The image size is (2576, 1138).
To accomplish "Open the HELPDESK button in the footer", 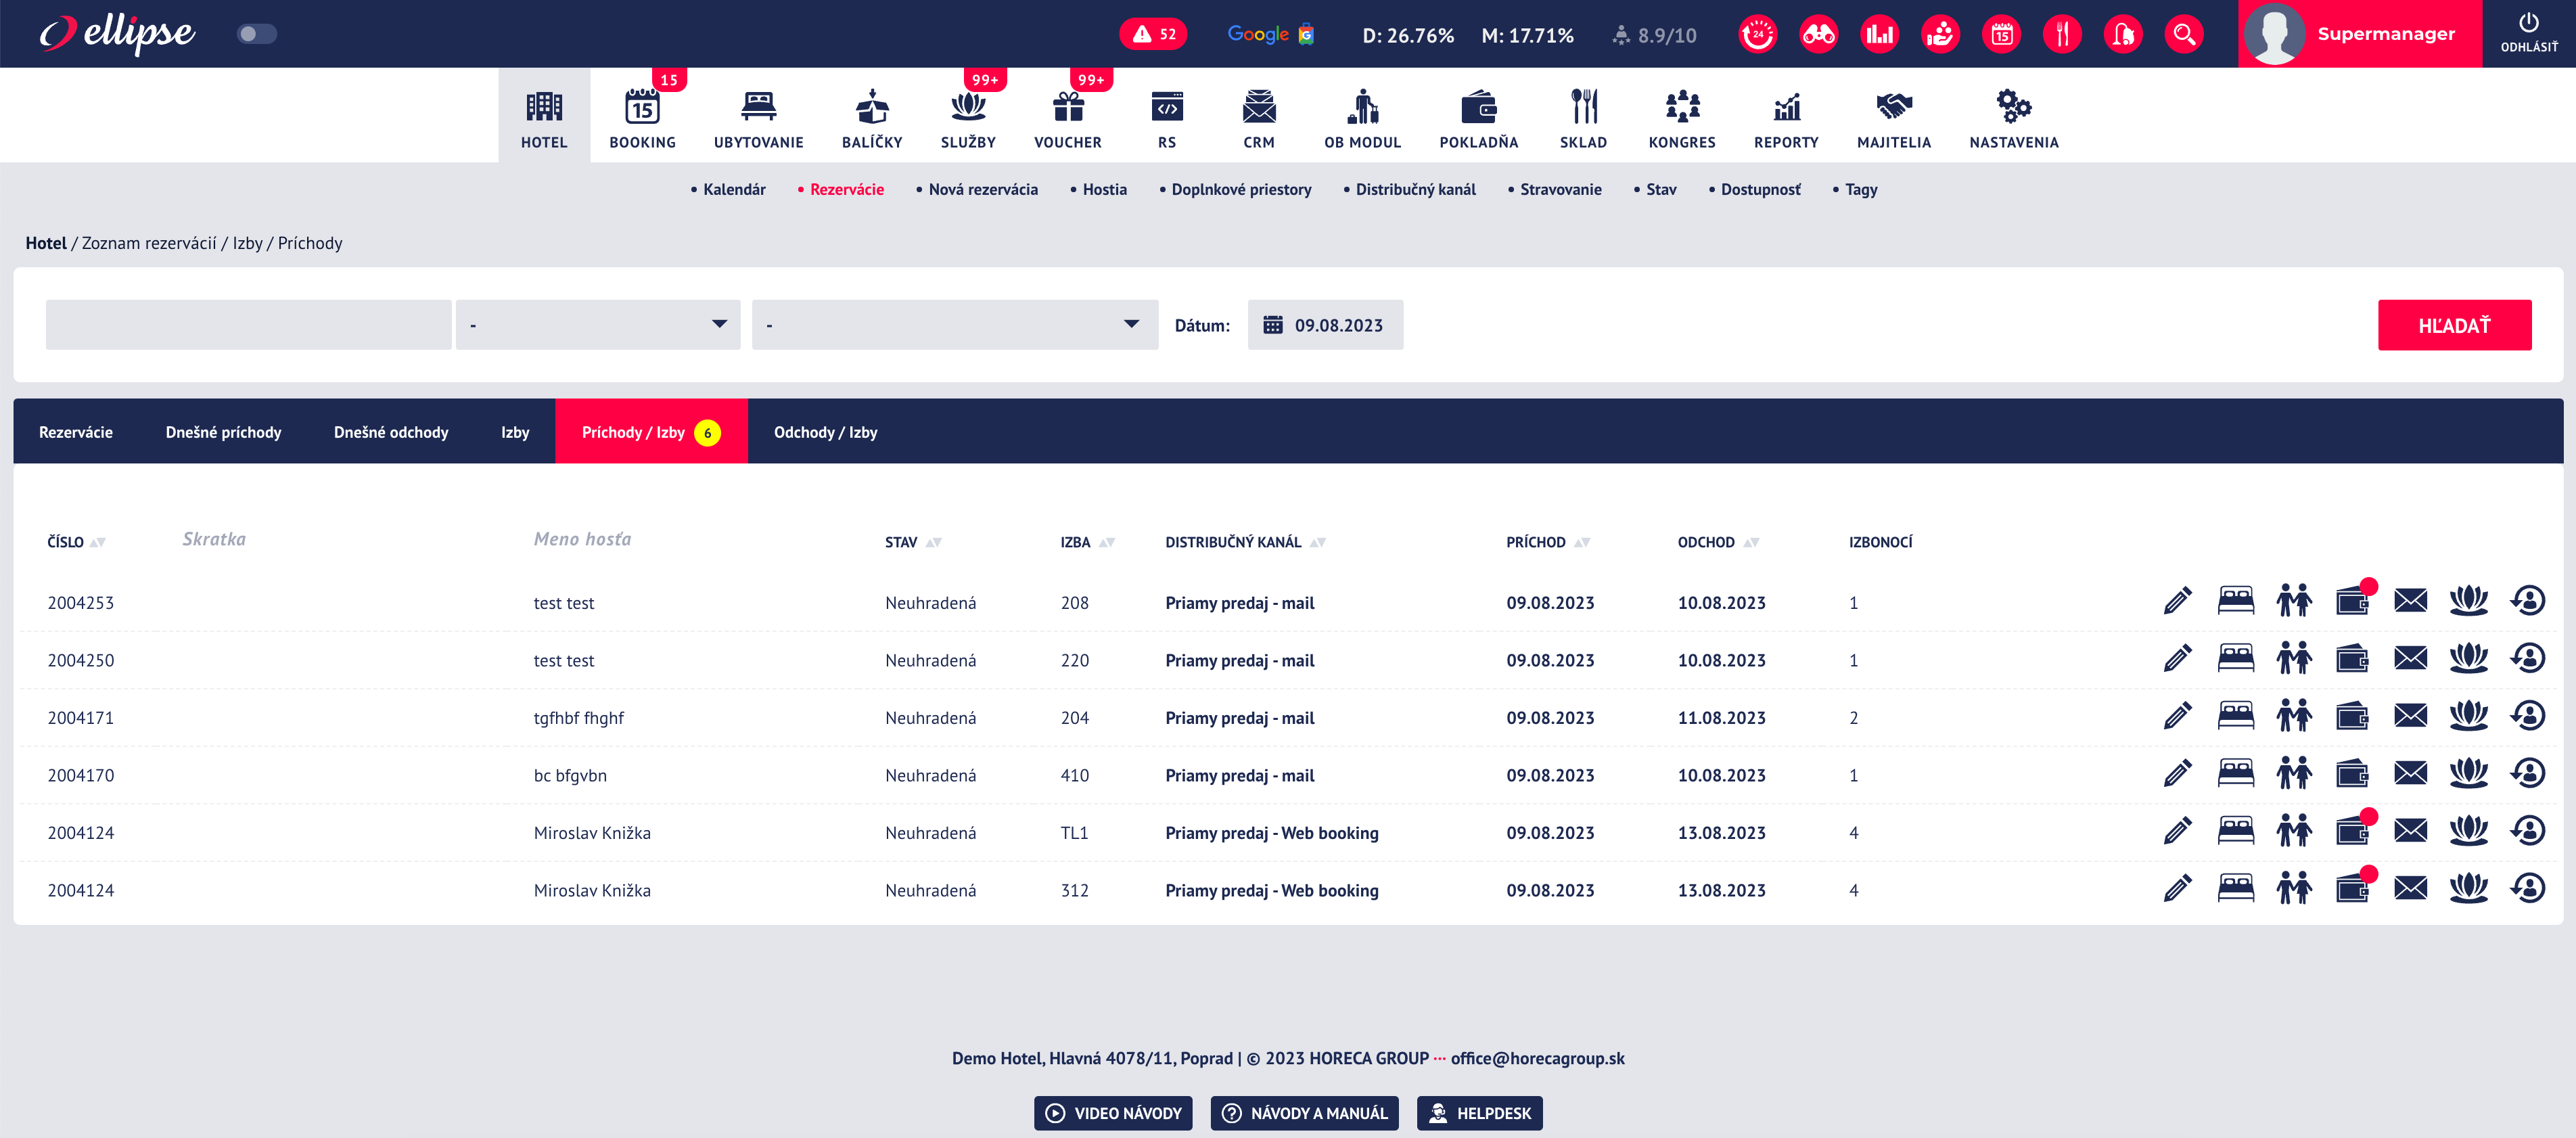I will tap(1479, 1113).
